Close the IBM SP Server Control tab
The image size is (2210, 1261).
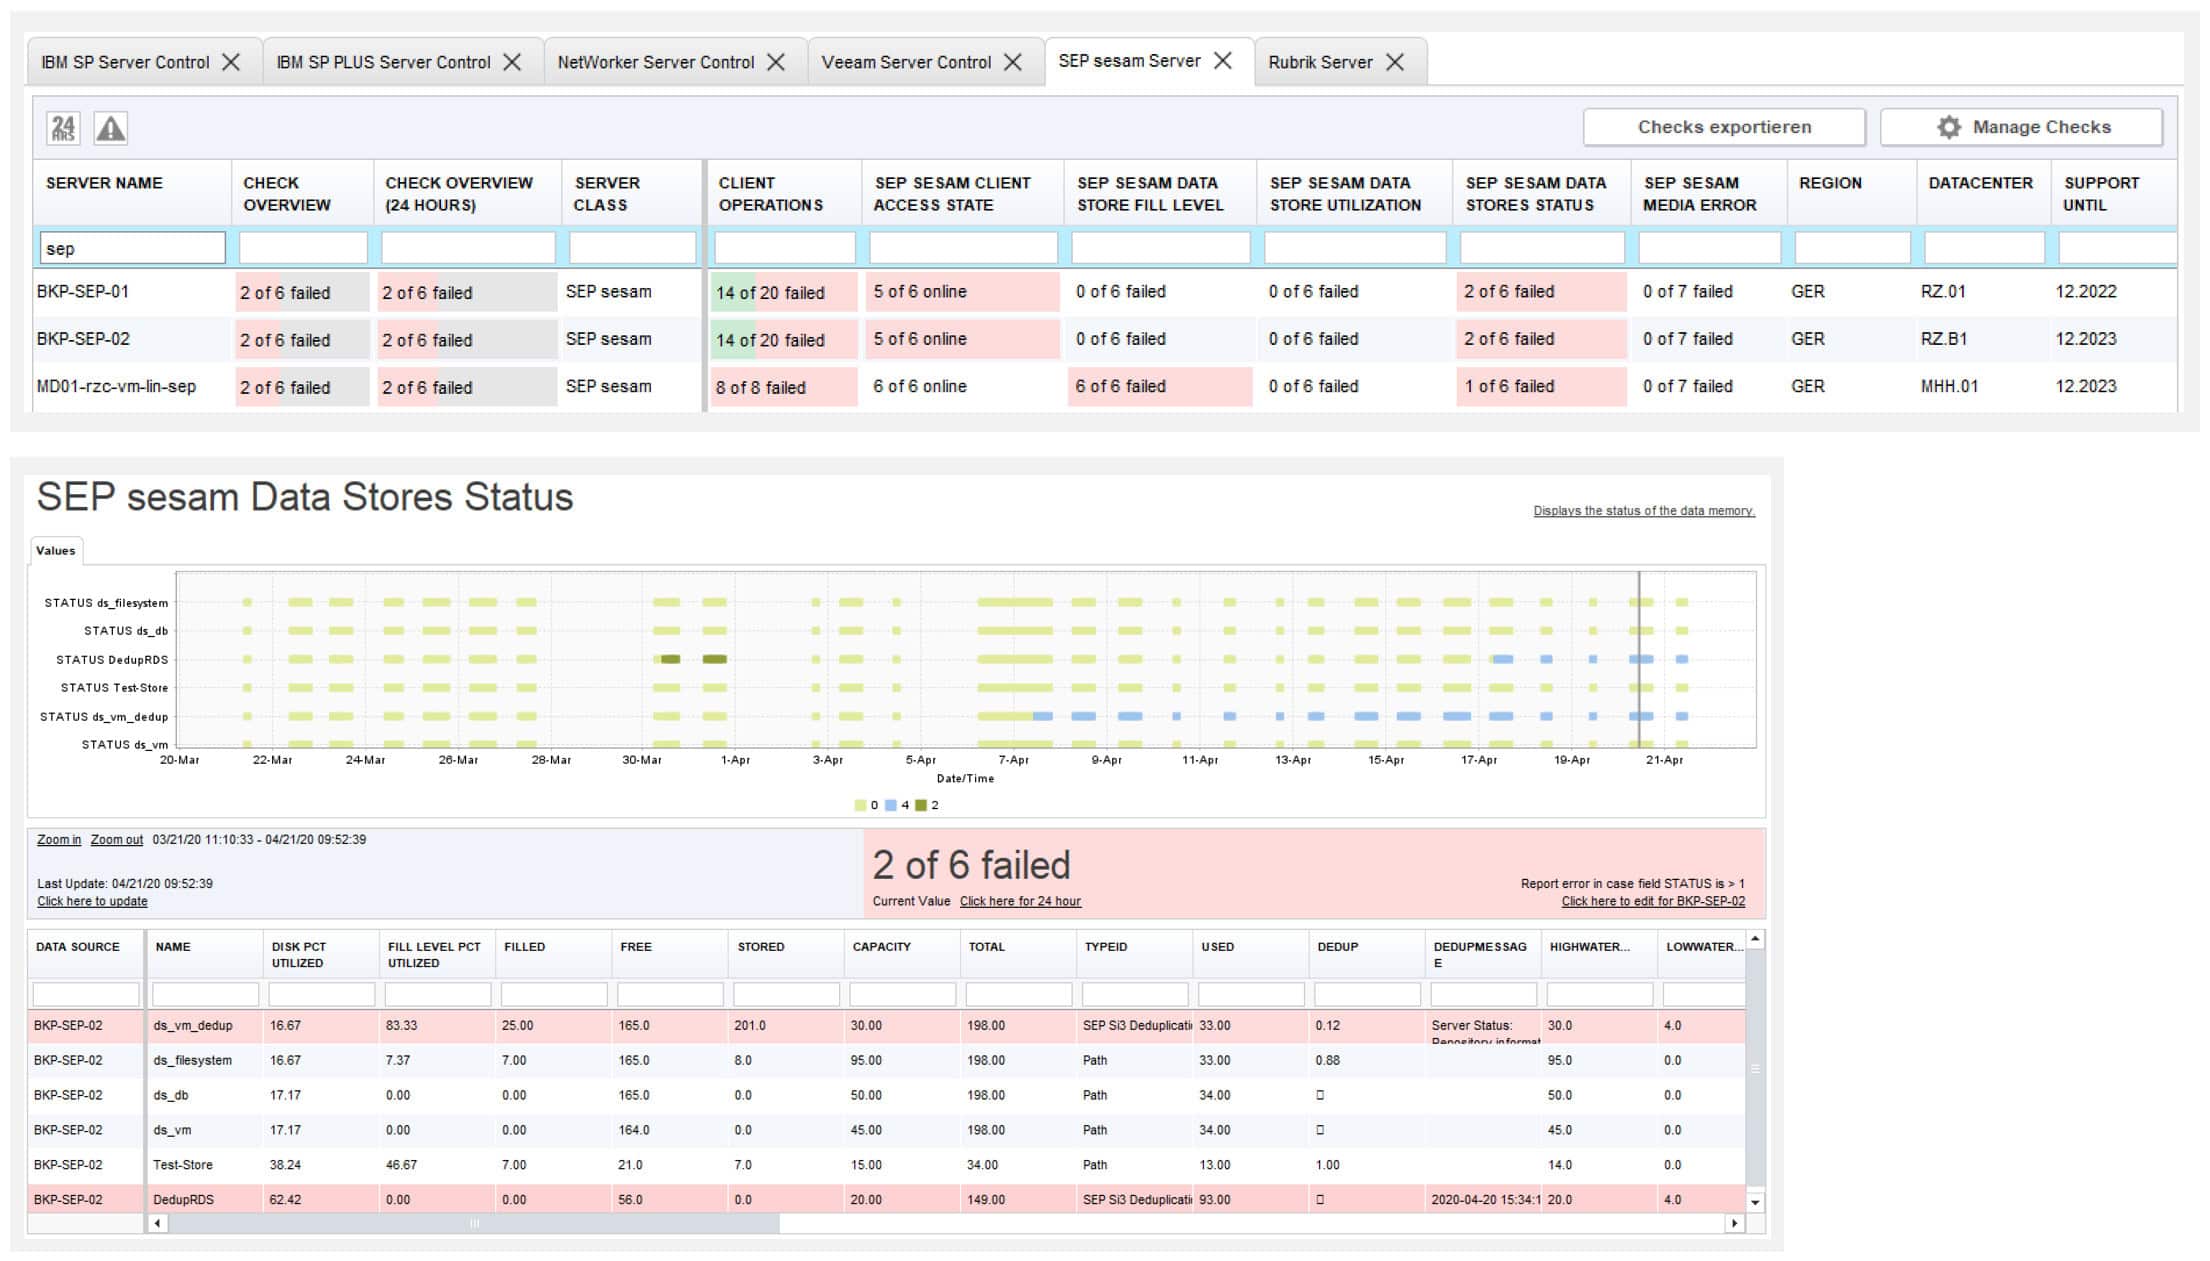click(x=231, y=62)
